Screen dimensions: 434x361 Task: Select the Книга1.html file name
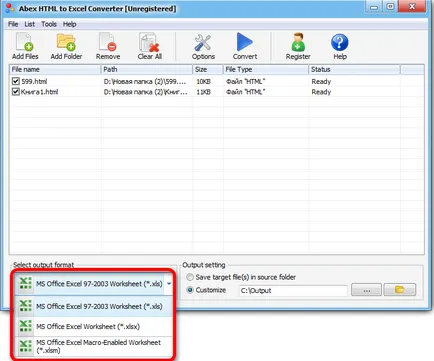coord(39,92)
